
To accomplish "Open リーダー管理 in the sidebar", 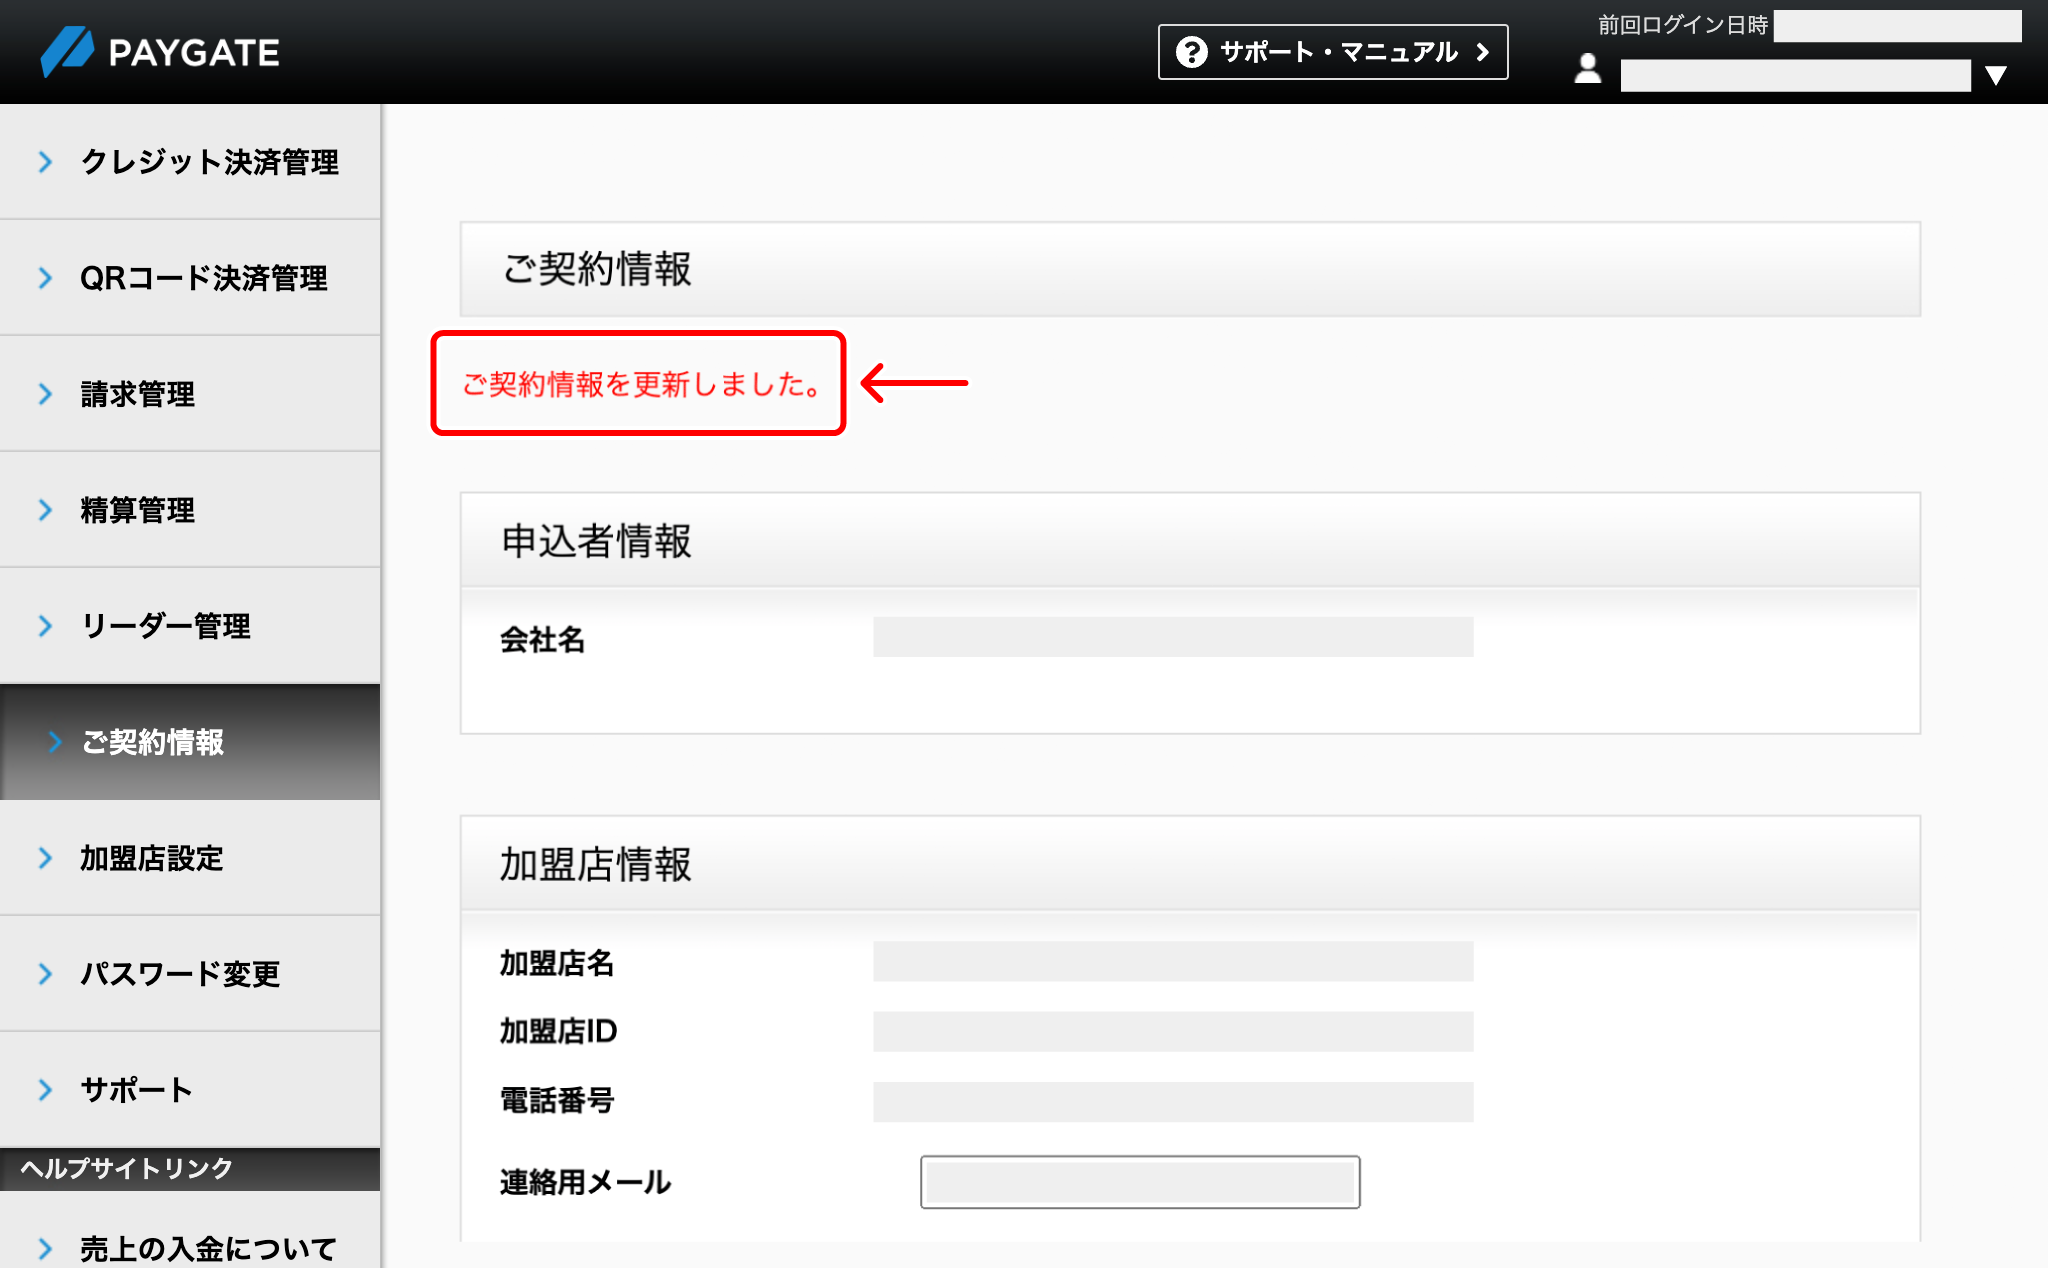I will [190, 626].
